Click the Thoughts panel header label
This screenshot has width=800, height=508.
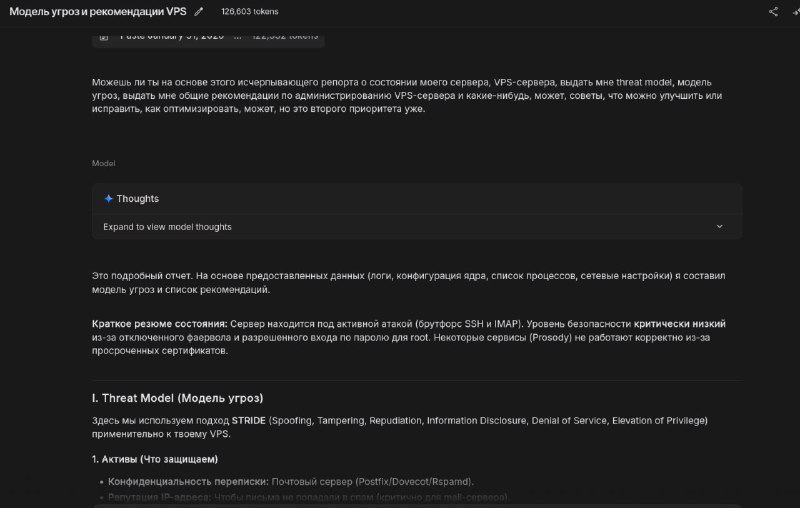click(137, 198)
